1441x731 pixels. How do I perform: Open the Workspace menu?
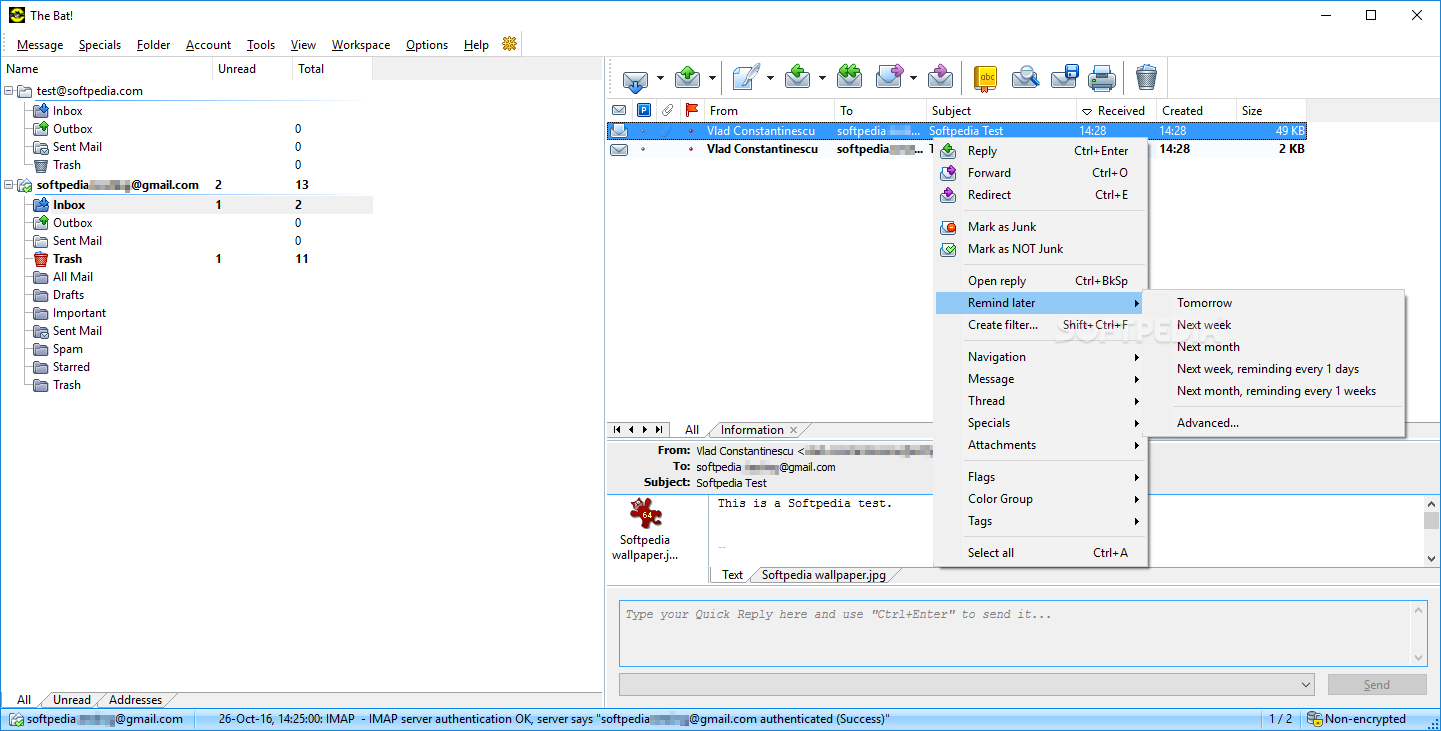[360, 44]
